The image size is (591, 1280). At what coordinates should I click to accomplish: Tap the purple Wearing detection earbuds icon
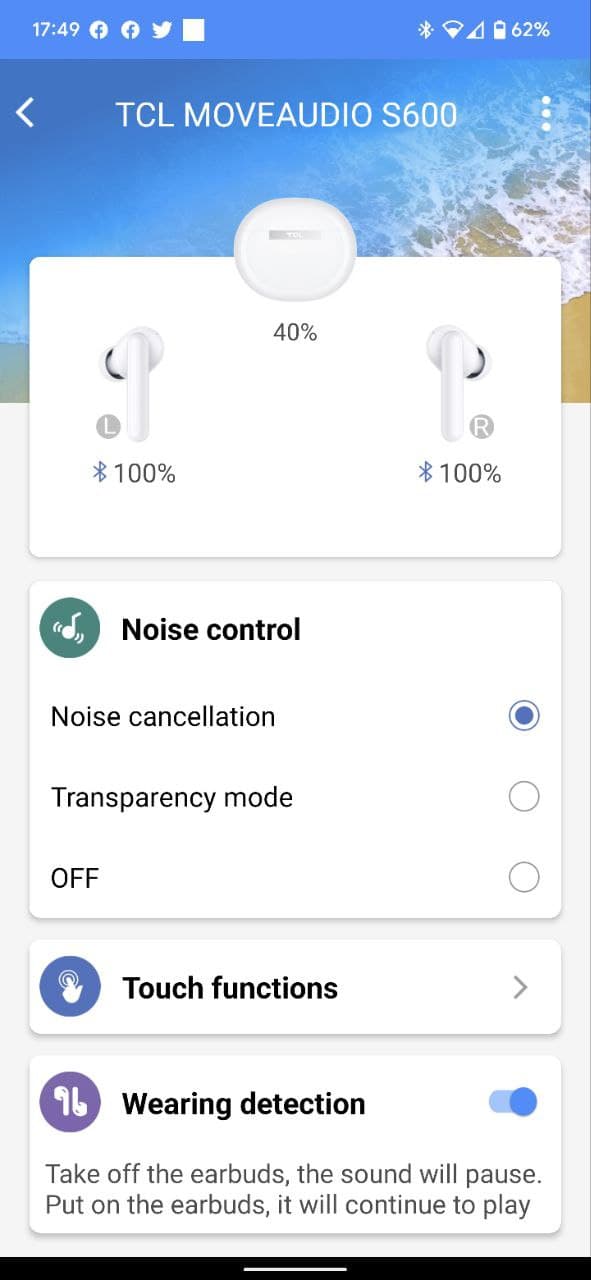[x=70, y=1103]
